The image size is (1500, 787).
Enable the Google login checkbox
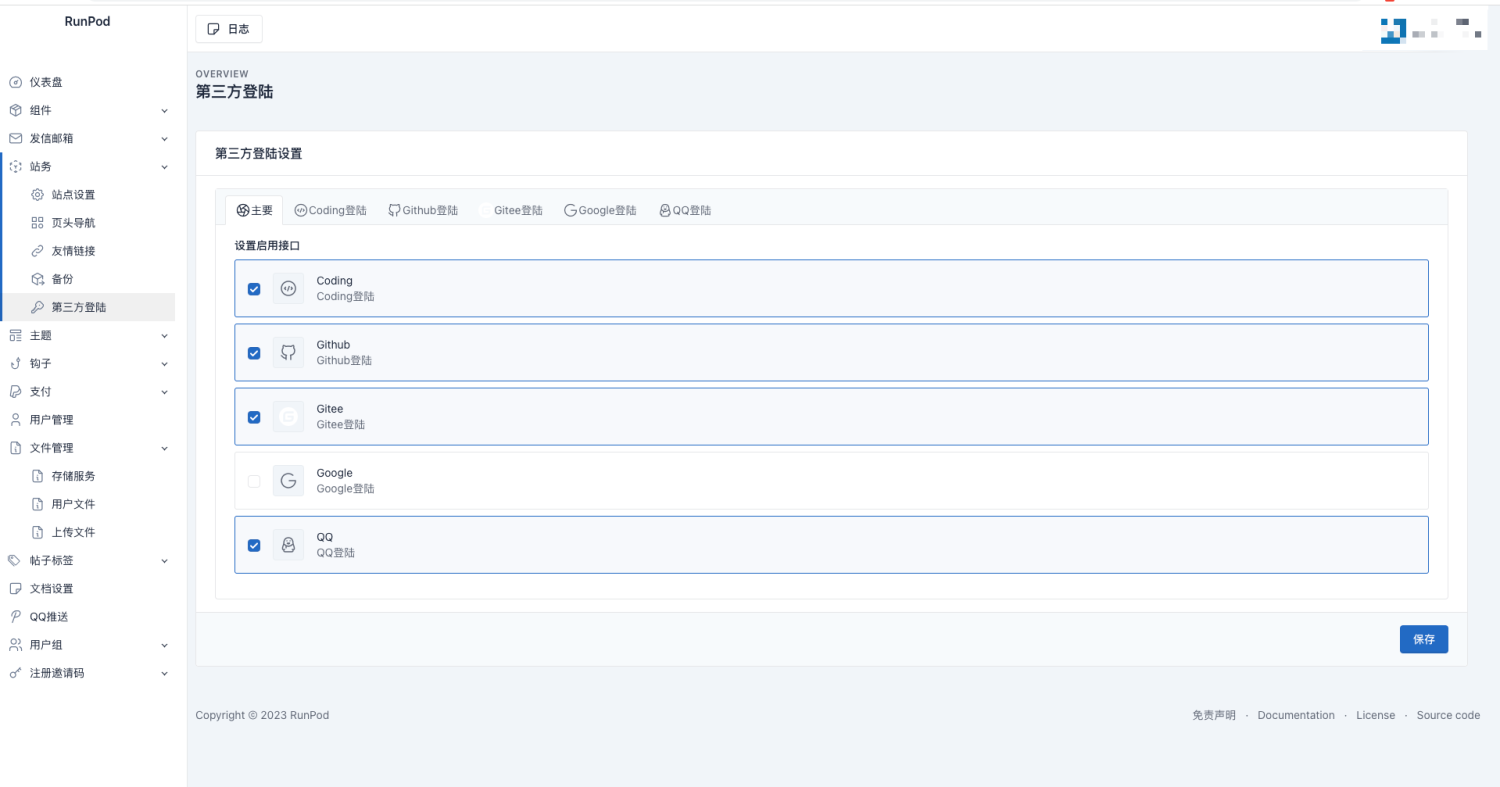point(254,481)
